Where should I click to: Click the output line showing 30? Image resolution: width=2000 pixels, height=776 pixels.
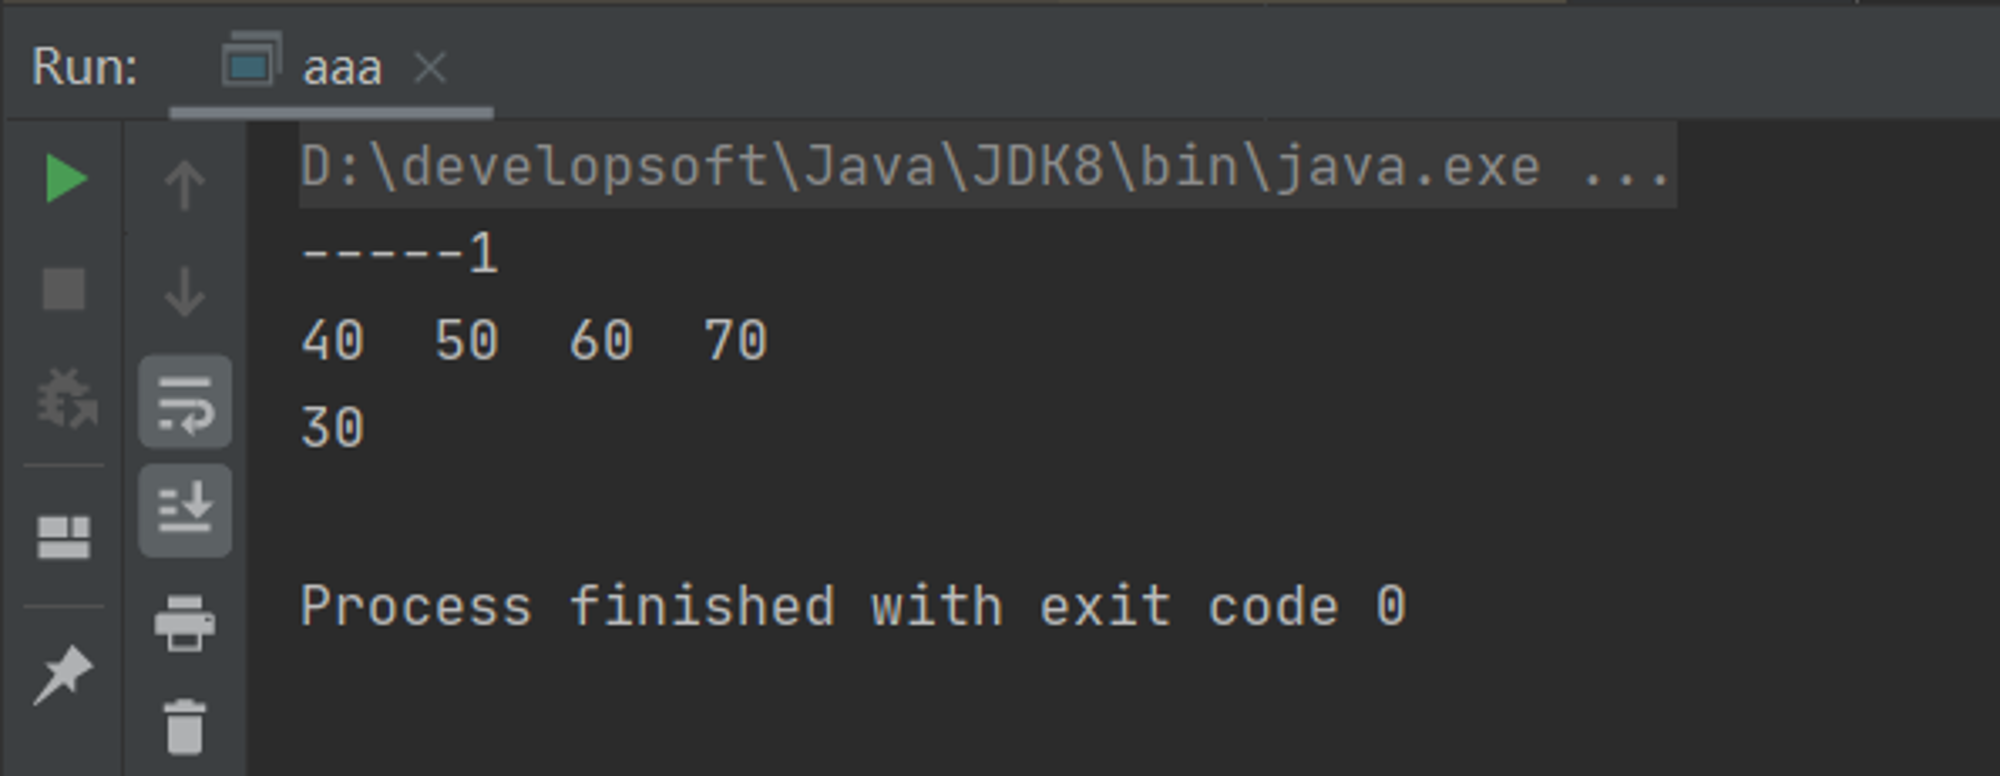[x=333, y=427]
